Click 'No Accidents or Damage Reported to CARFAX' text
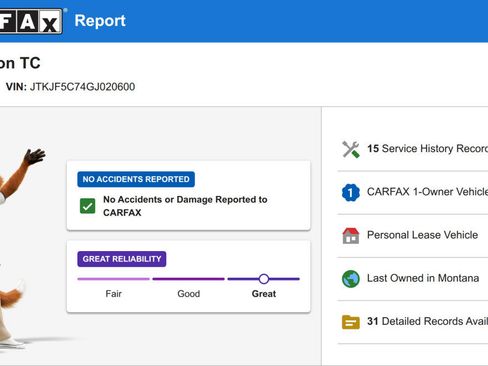Screen dimensions: 488x366 (x=185, y=206)
